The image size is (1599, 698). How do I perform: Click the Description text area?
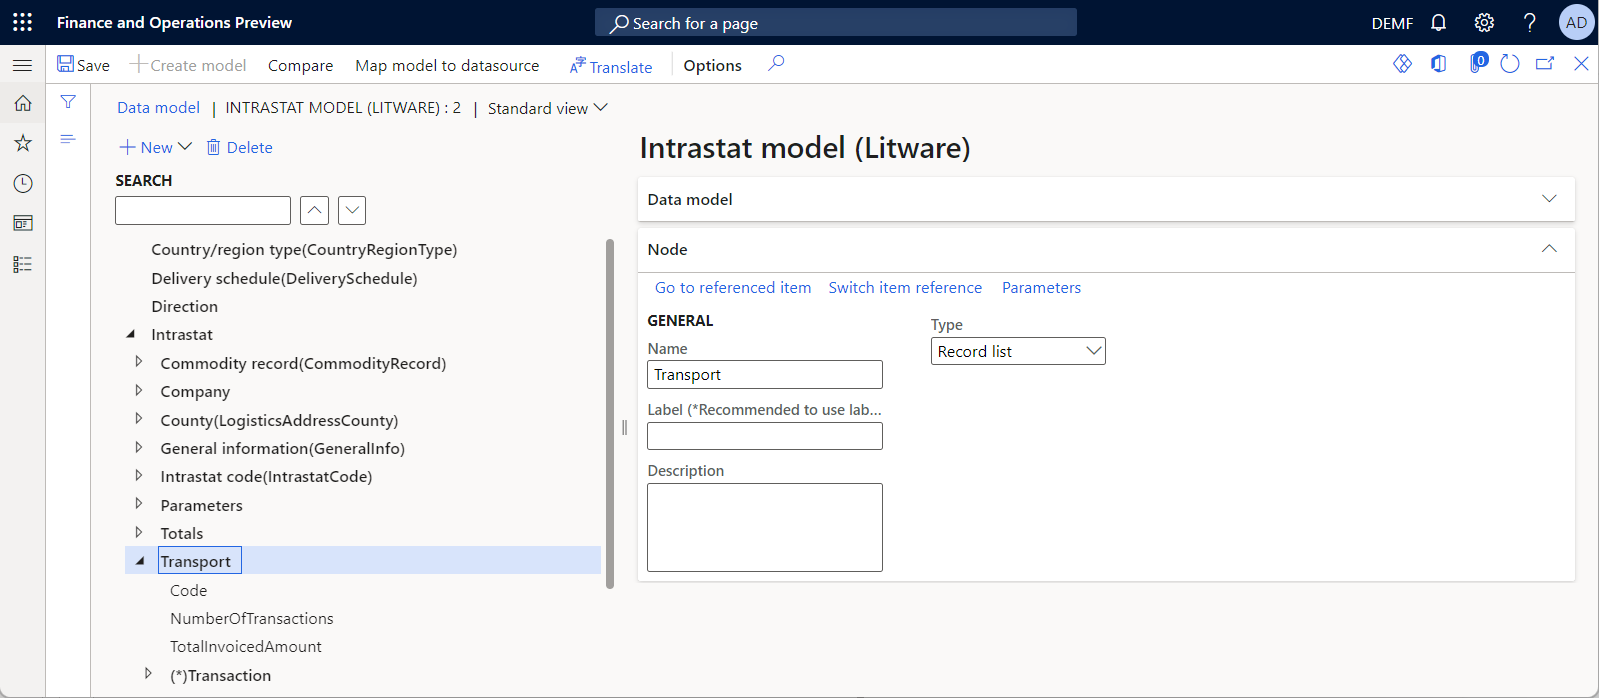[x=765, y=527]
